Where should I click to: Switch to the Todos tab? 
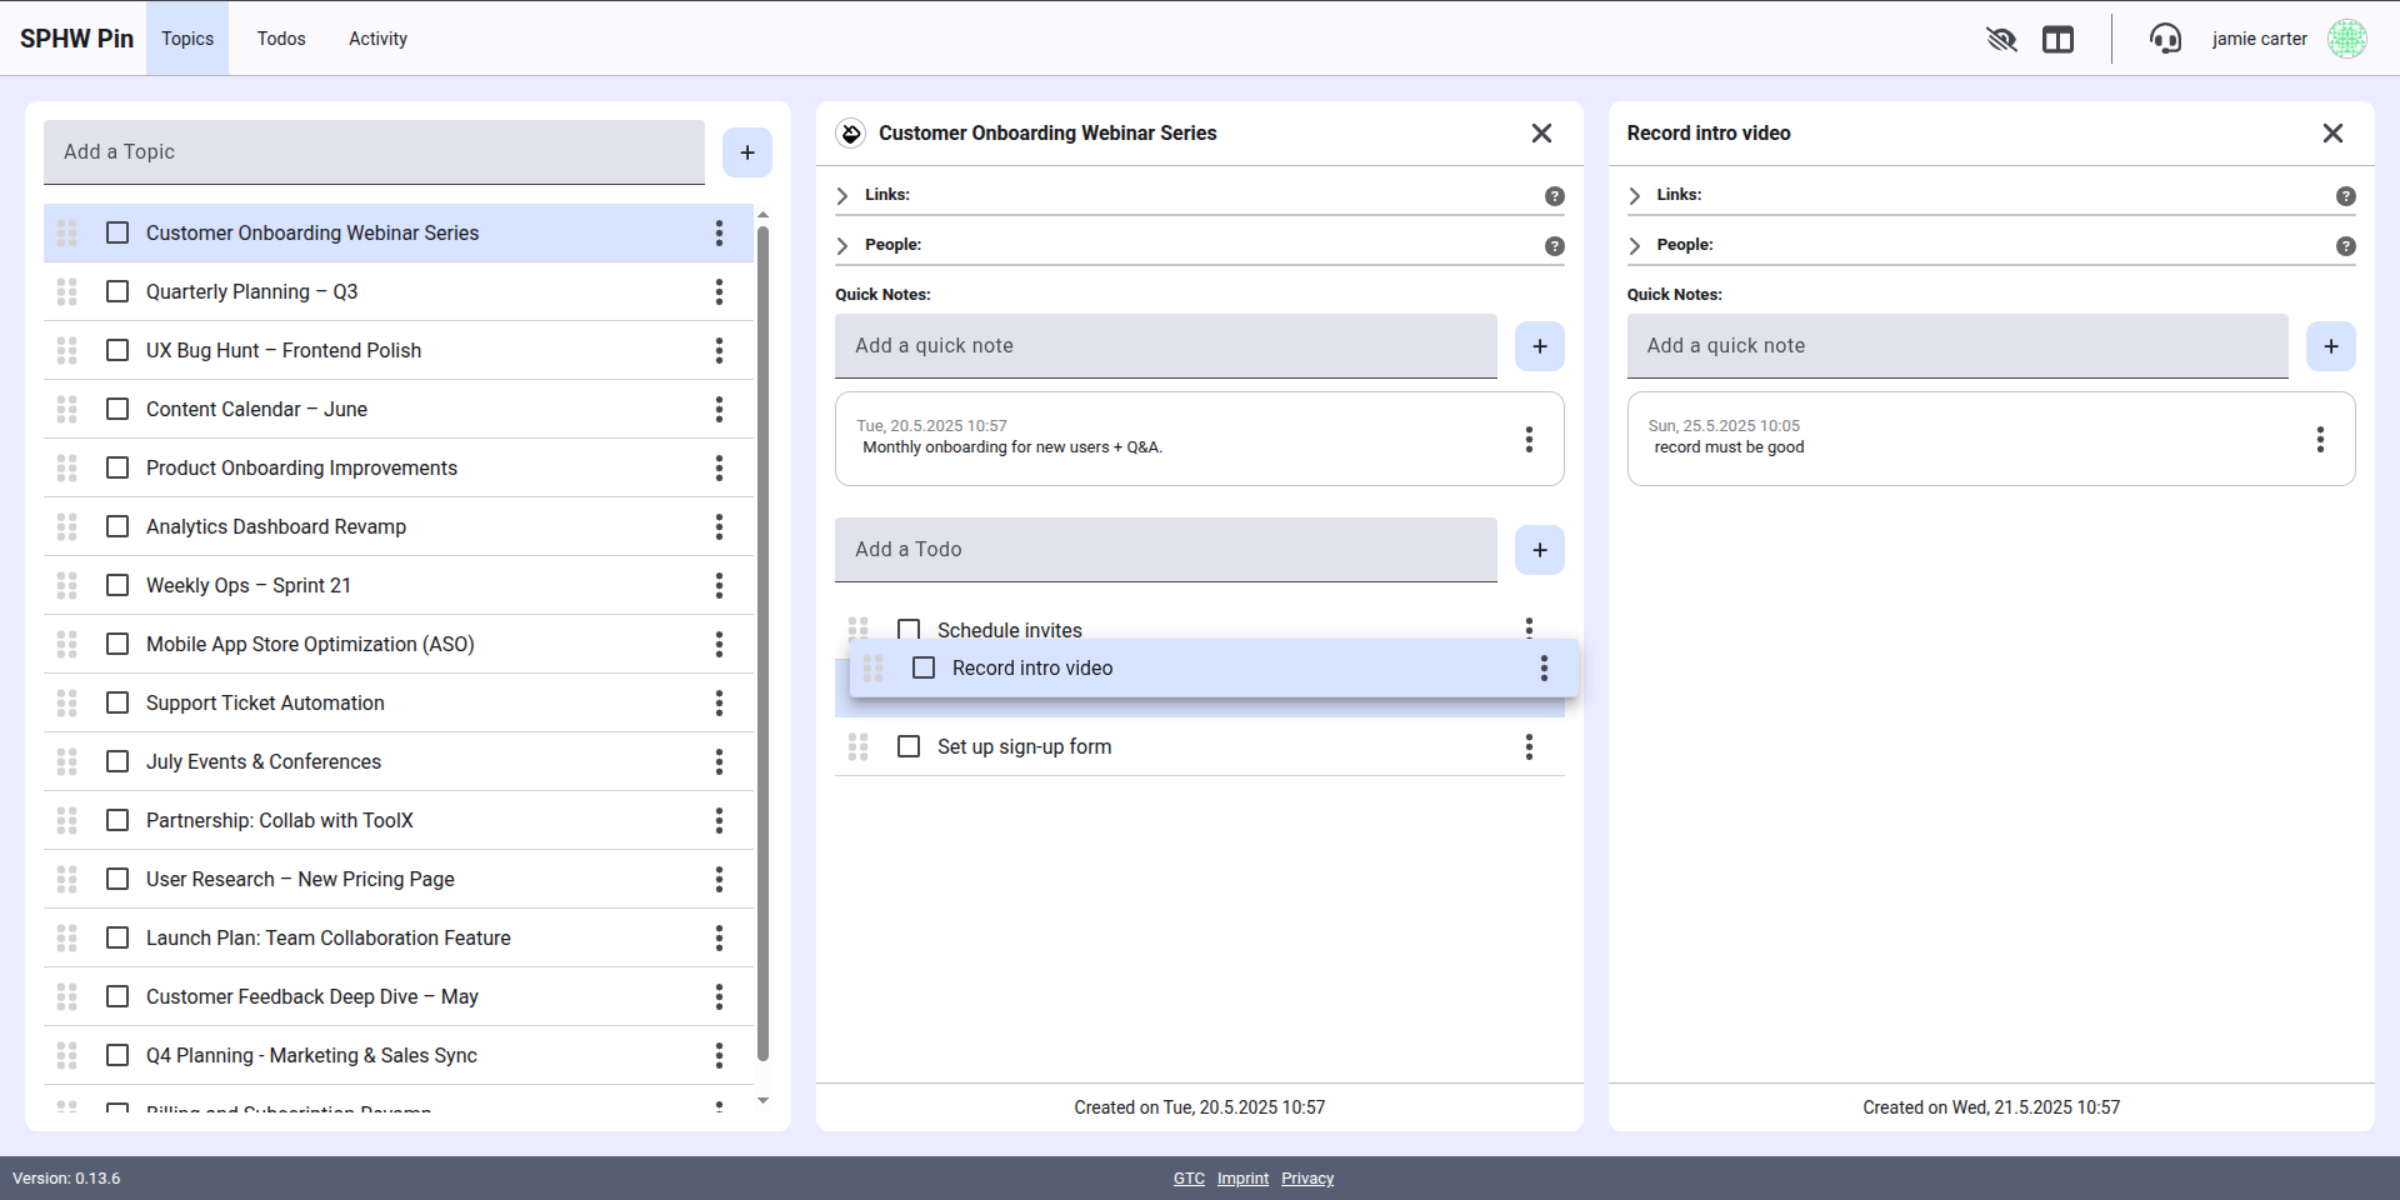[x=281, y=39]
